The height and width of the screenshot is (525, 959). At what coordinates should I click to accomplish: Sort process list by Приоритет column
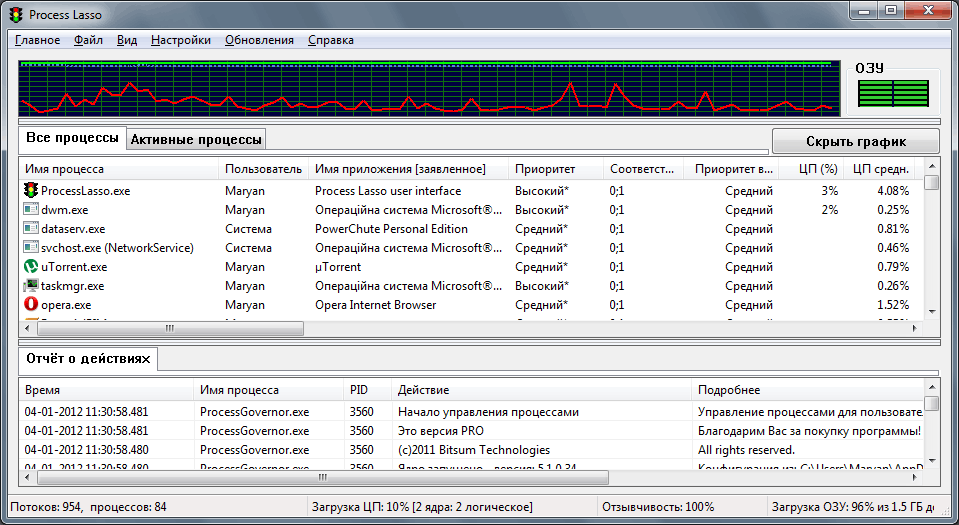[556, 169]
